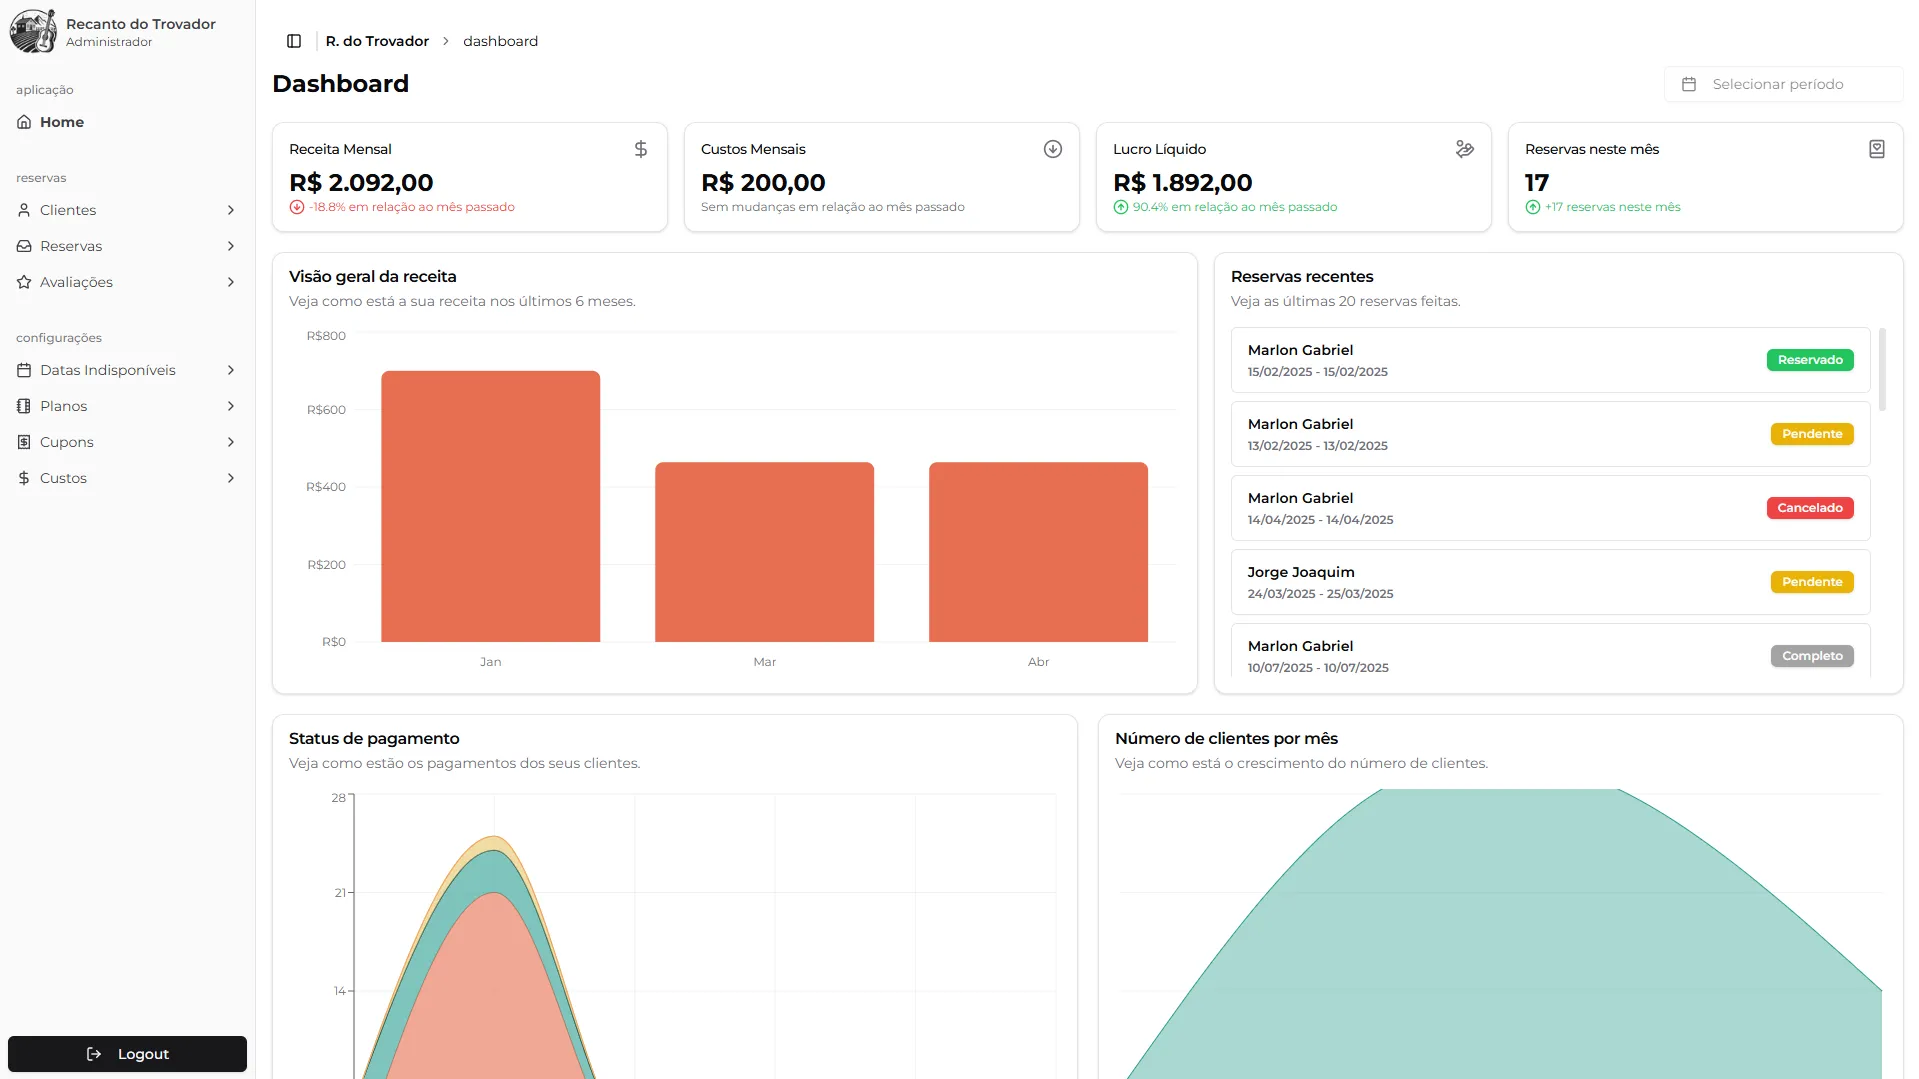Screen dimensions: 1919x1079
Task: Click the Recanto do Trovador logo
Action: click(x=33, y=32)
